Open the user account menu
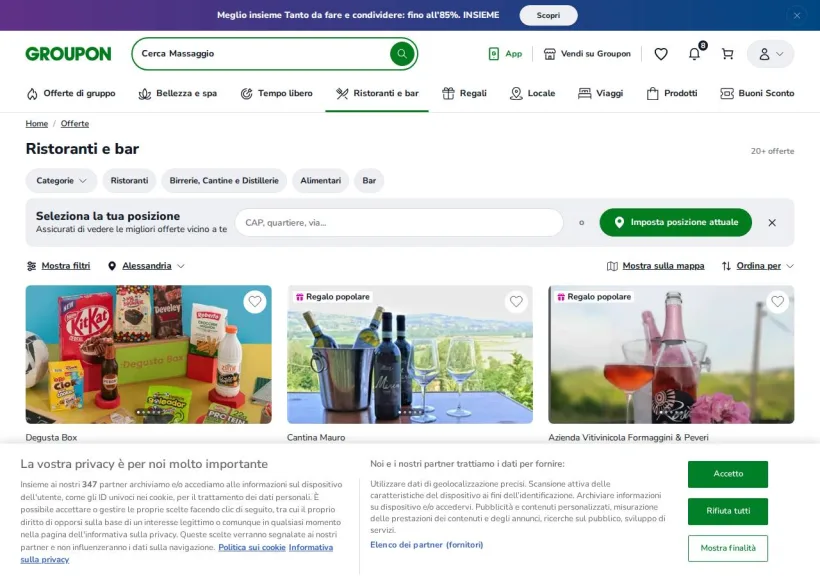 click(x=770, y=54)
